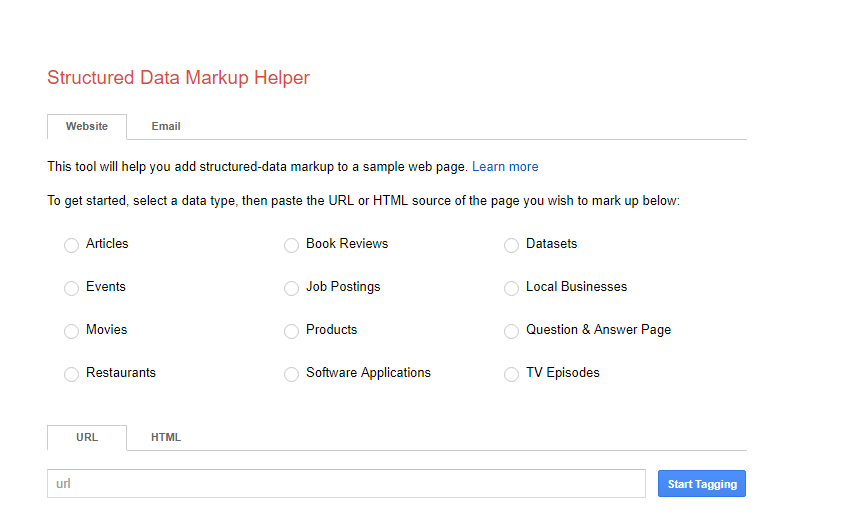Switch to the HTML source tab
The height and width of the screenshot is (516, 846).
[166, 437]
